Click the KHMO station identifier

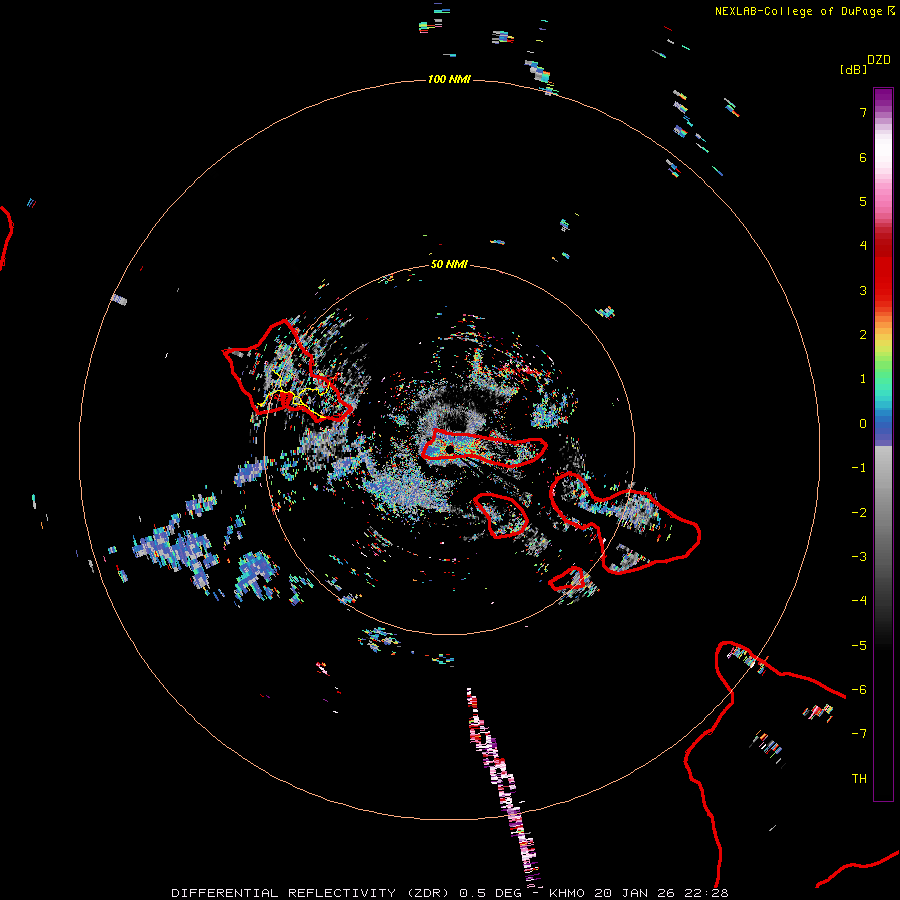(567, 893)
